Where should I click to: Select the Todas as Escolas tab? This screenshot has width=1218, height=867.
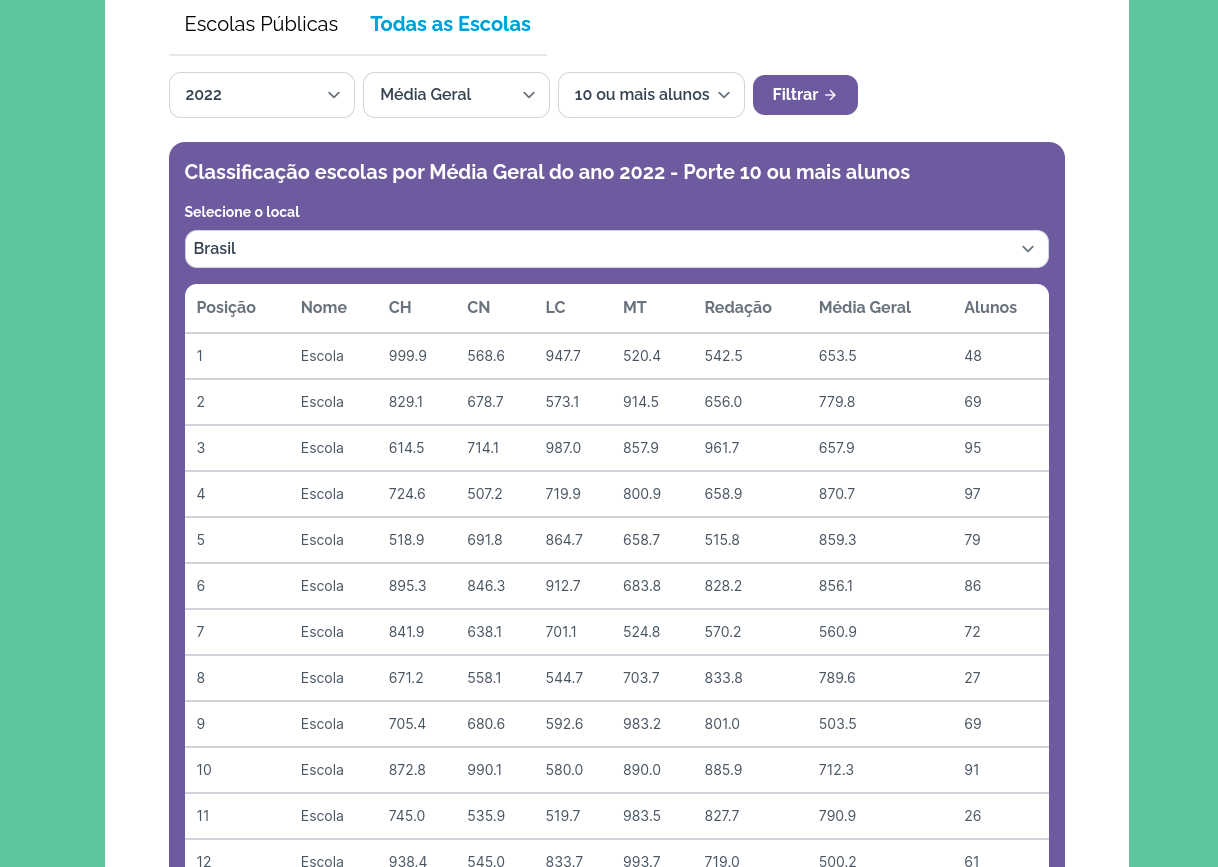[x=450, y=24]
